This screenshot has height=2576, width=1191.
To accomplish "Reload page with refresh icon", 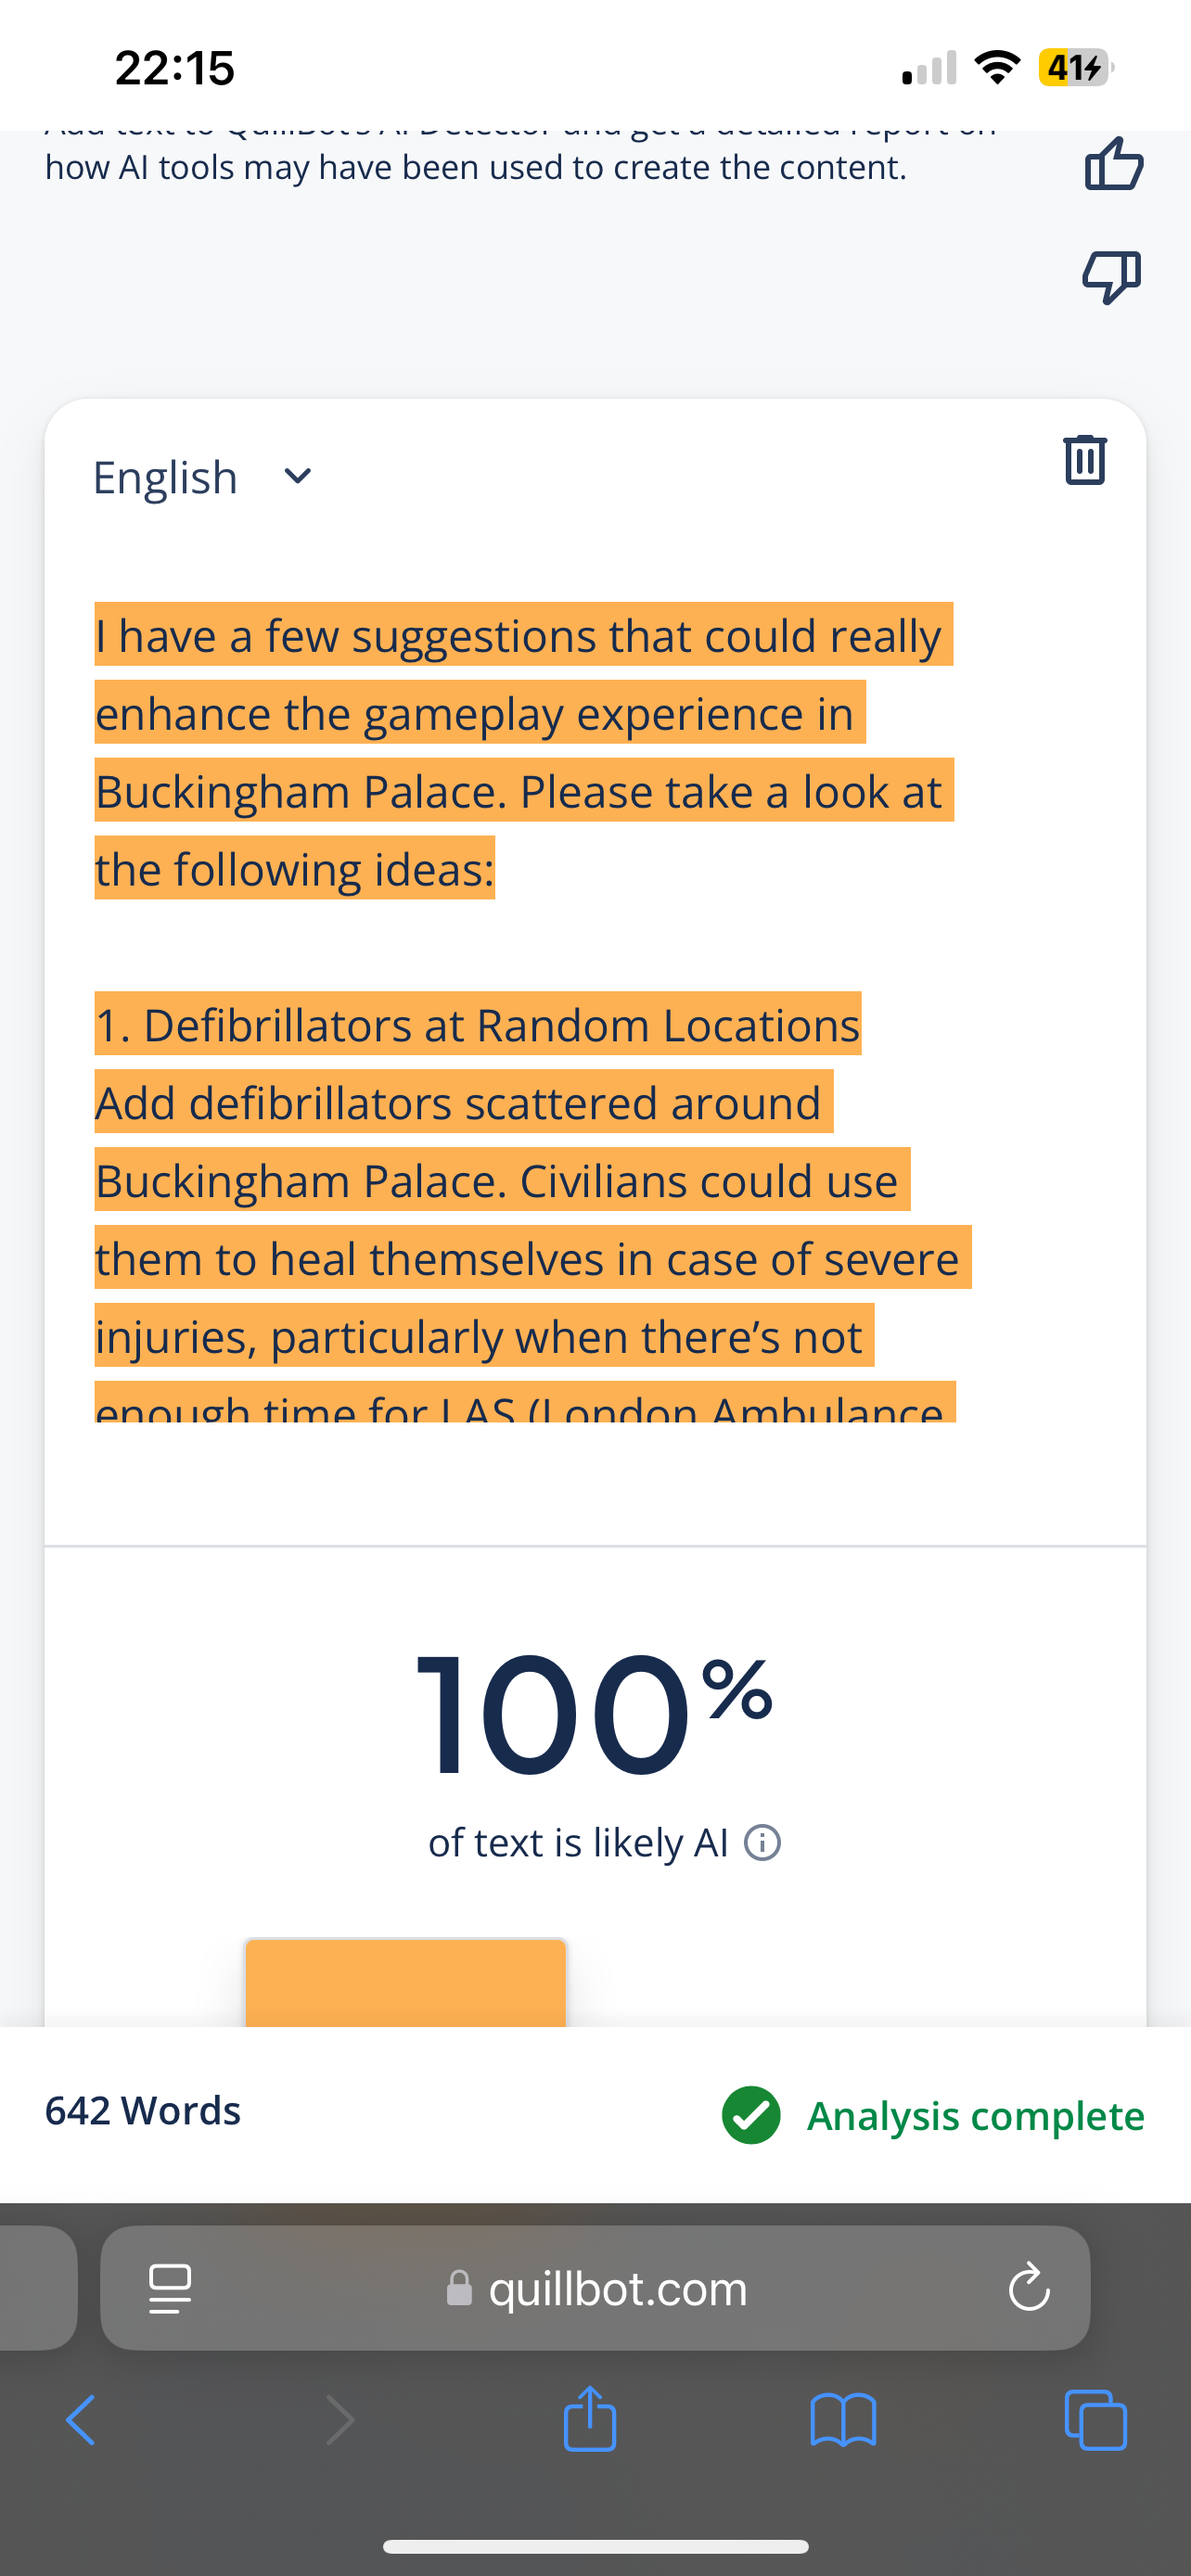I will coord(1029,2287).
